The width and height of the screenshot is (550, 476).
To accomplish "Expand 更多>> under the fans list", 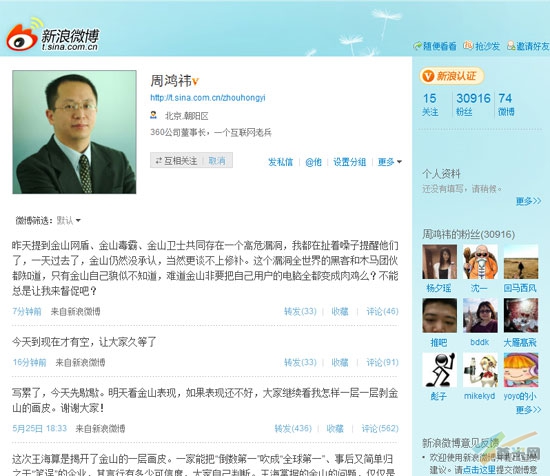I will pos(528,410).
